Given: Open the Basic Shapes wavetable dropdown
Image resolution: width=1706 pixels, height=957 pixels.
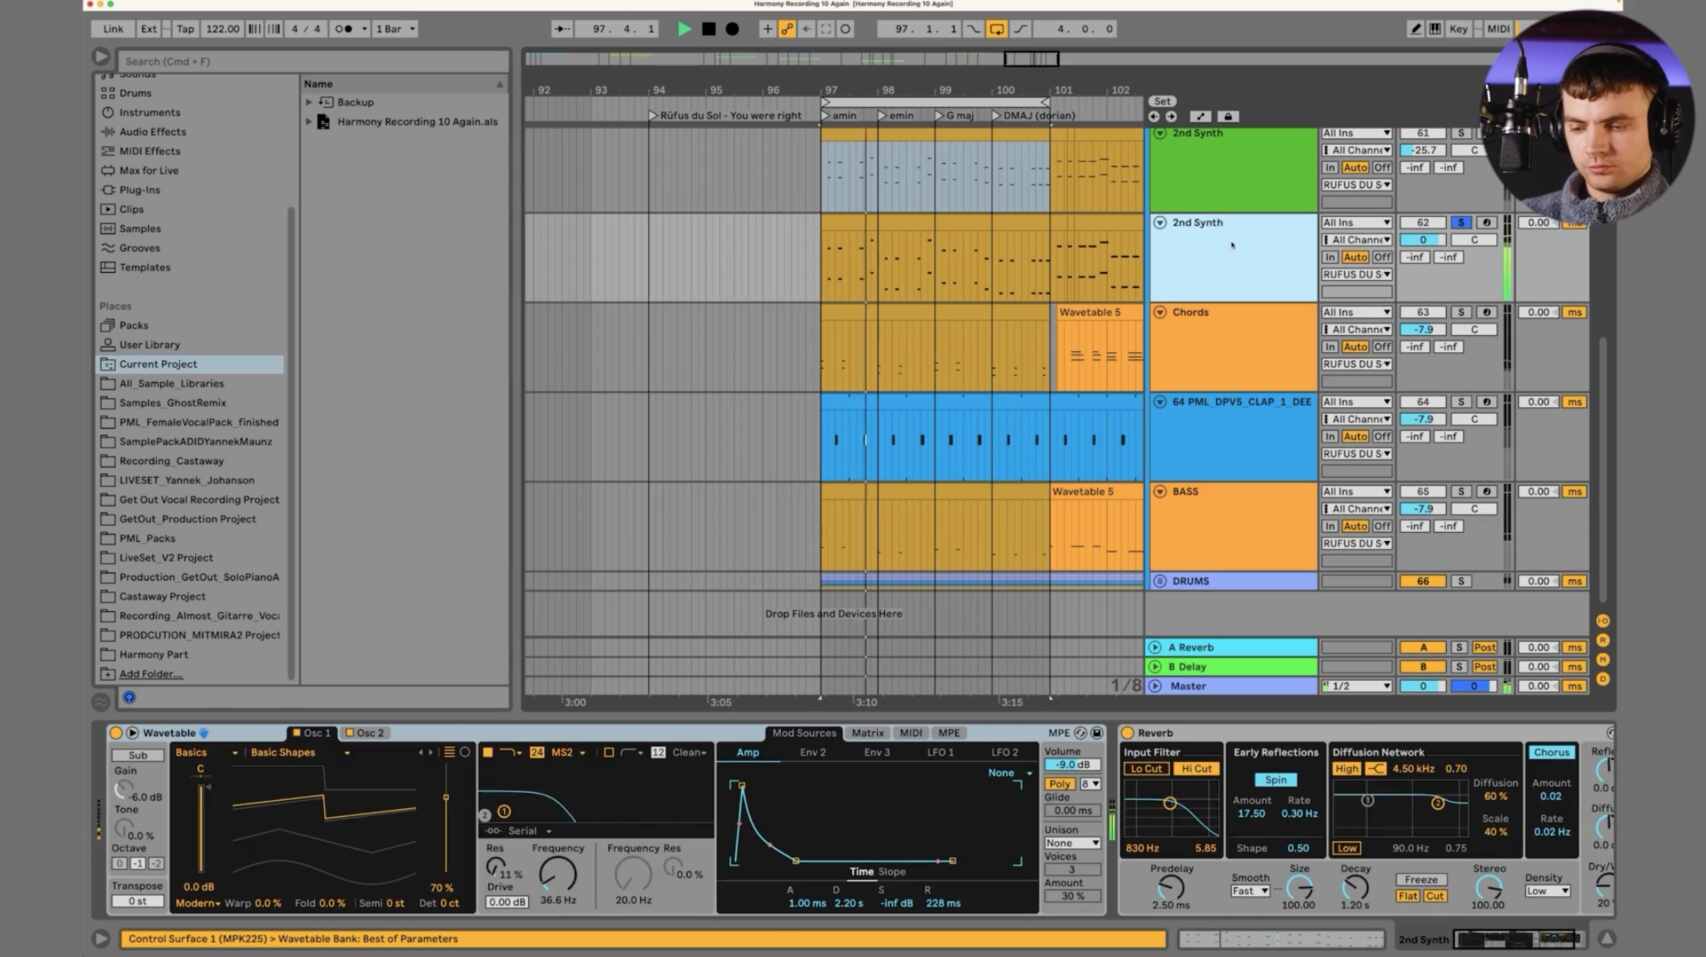Looking at the screenshot, I should pyautogui.click(x=300, y=753).
